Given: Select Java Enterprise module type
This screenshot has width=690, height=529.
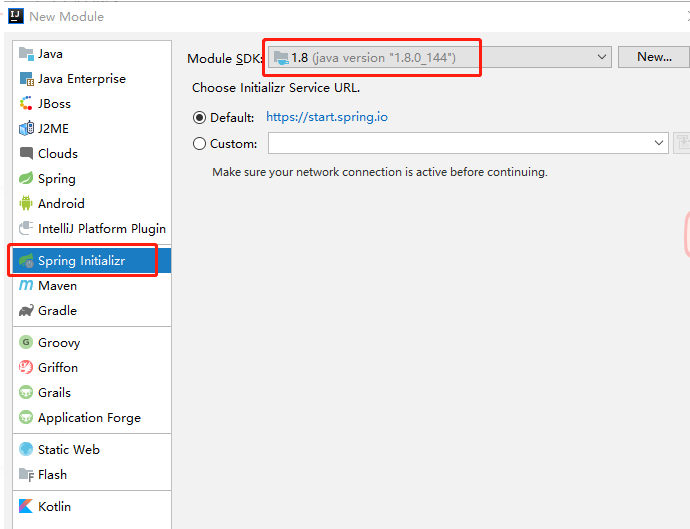Looking at the screenshot, I should [x=92, y=79].
